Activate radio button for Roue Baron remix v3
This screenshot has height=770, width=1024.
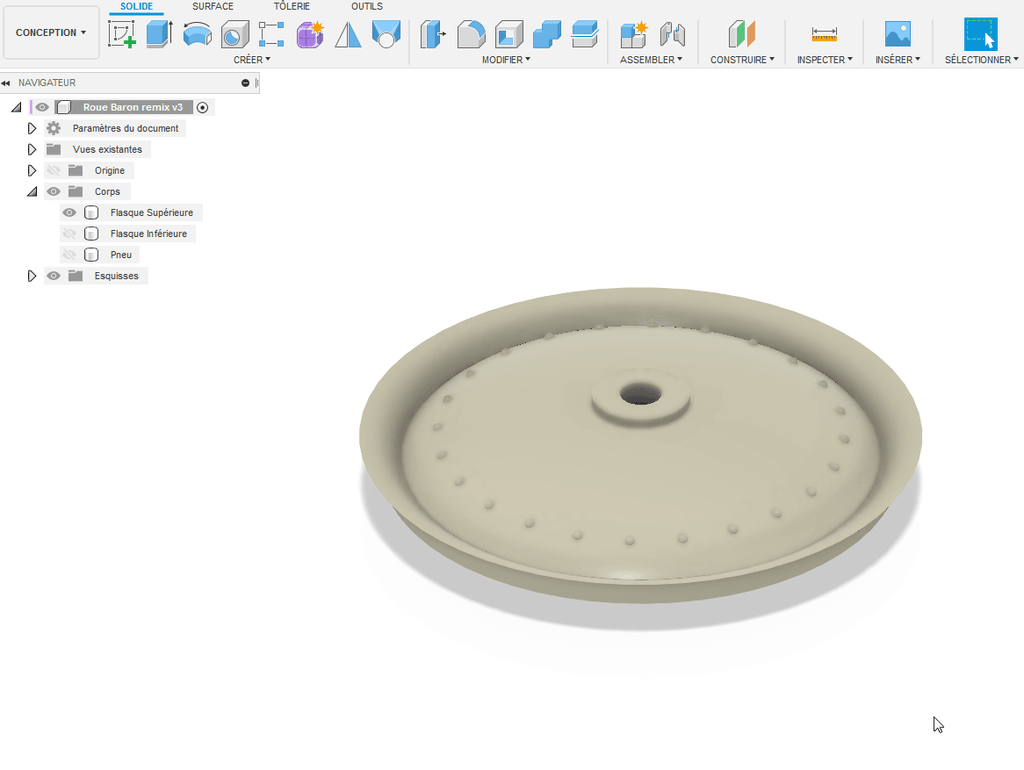202,107
